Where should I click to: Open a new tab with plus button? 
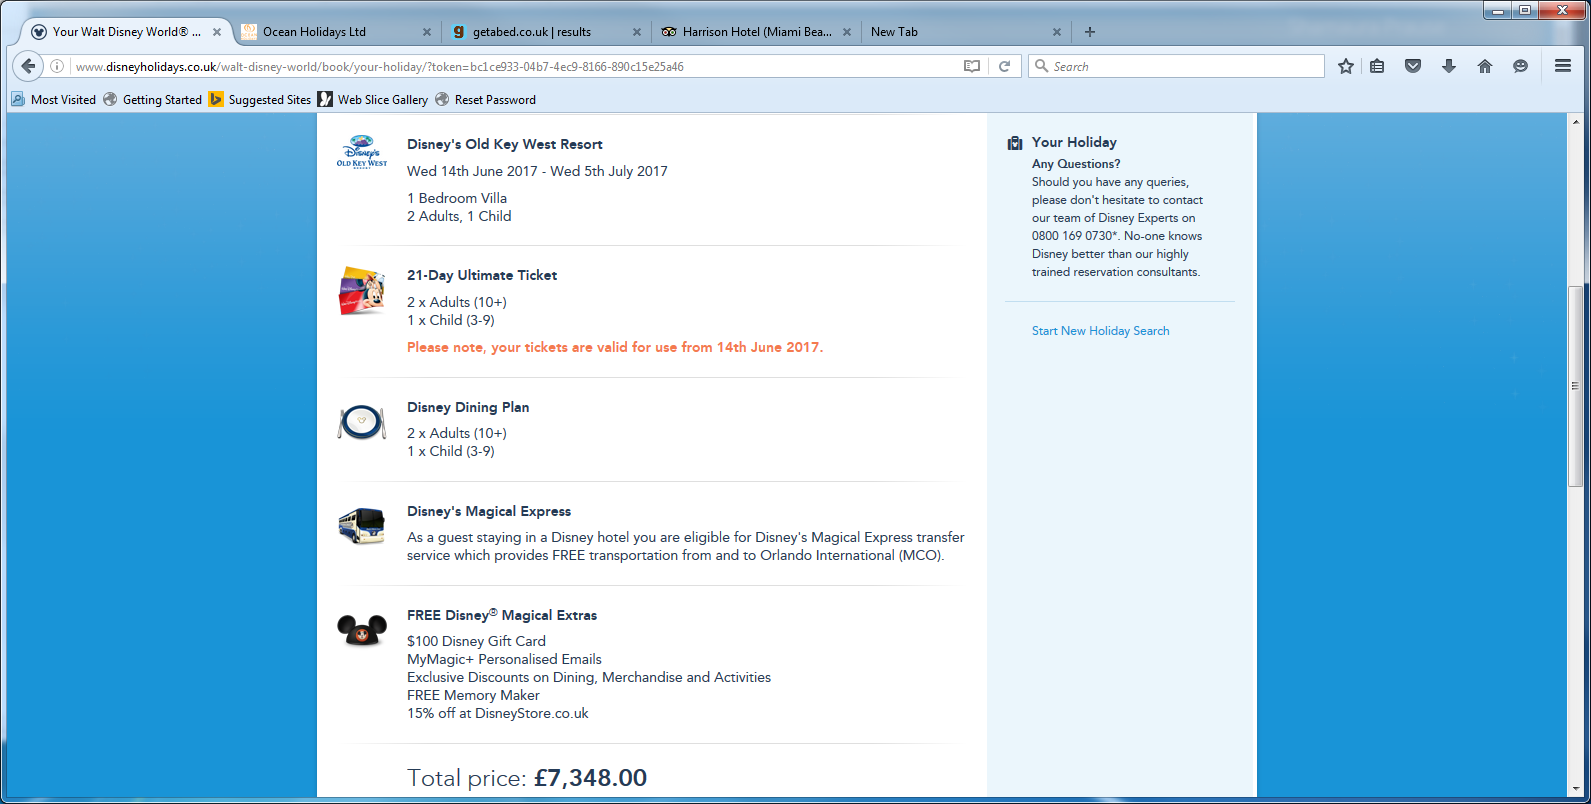(x=1090, y=32)
